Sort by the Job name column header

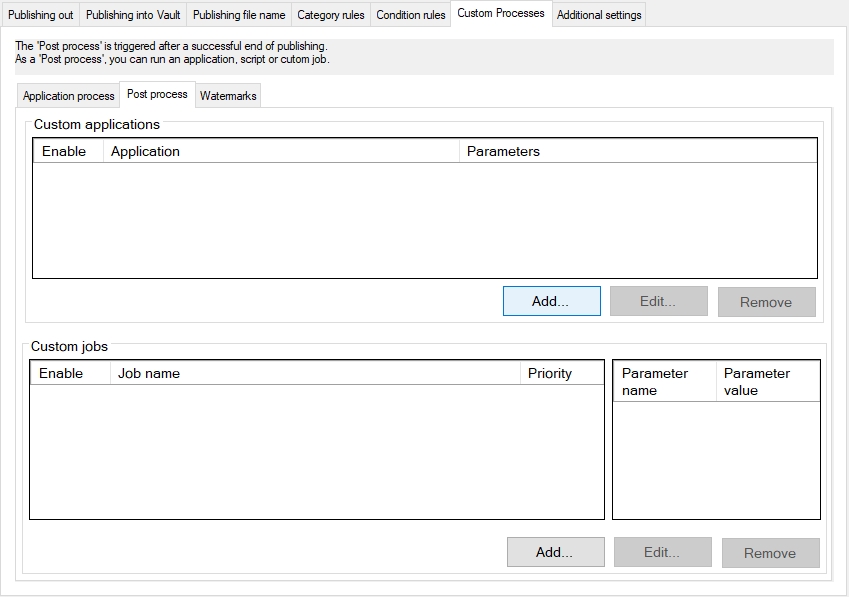[314, 373]
